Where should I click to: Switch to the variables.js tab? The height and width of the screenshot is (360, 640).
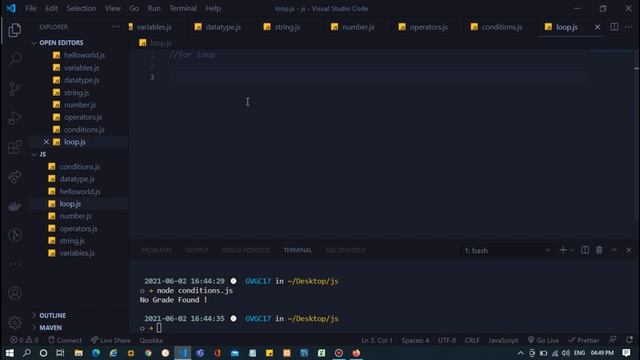pos(153,27)
